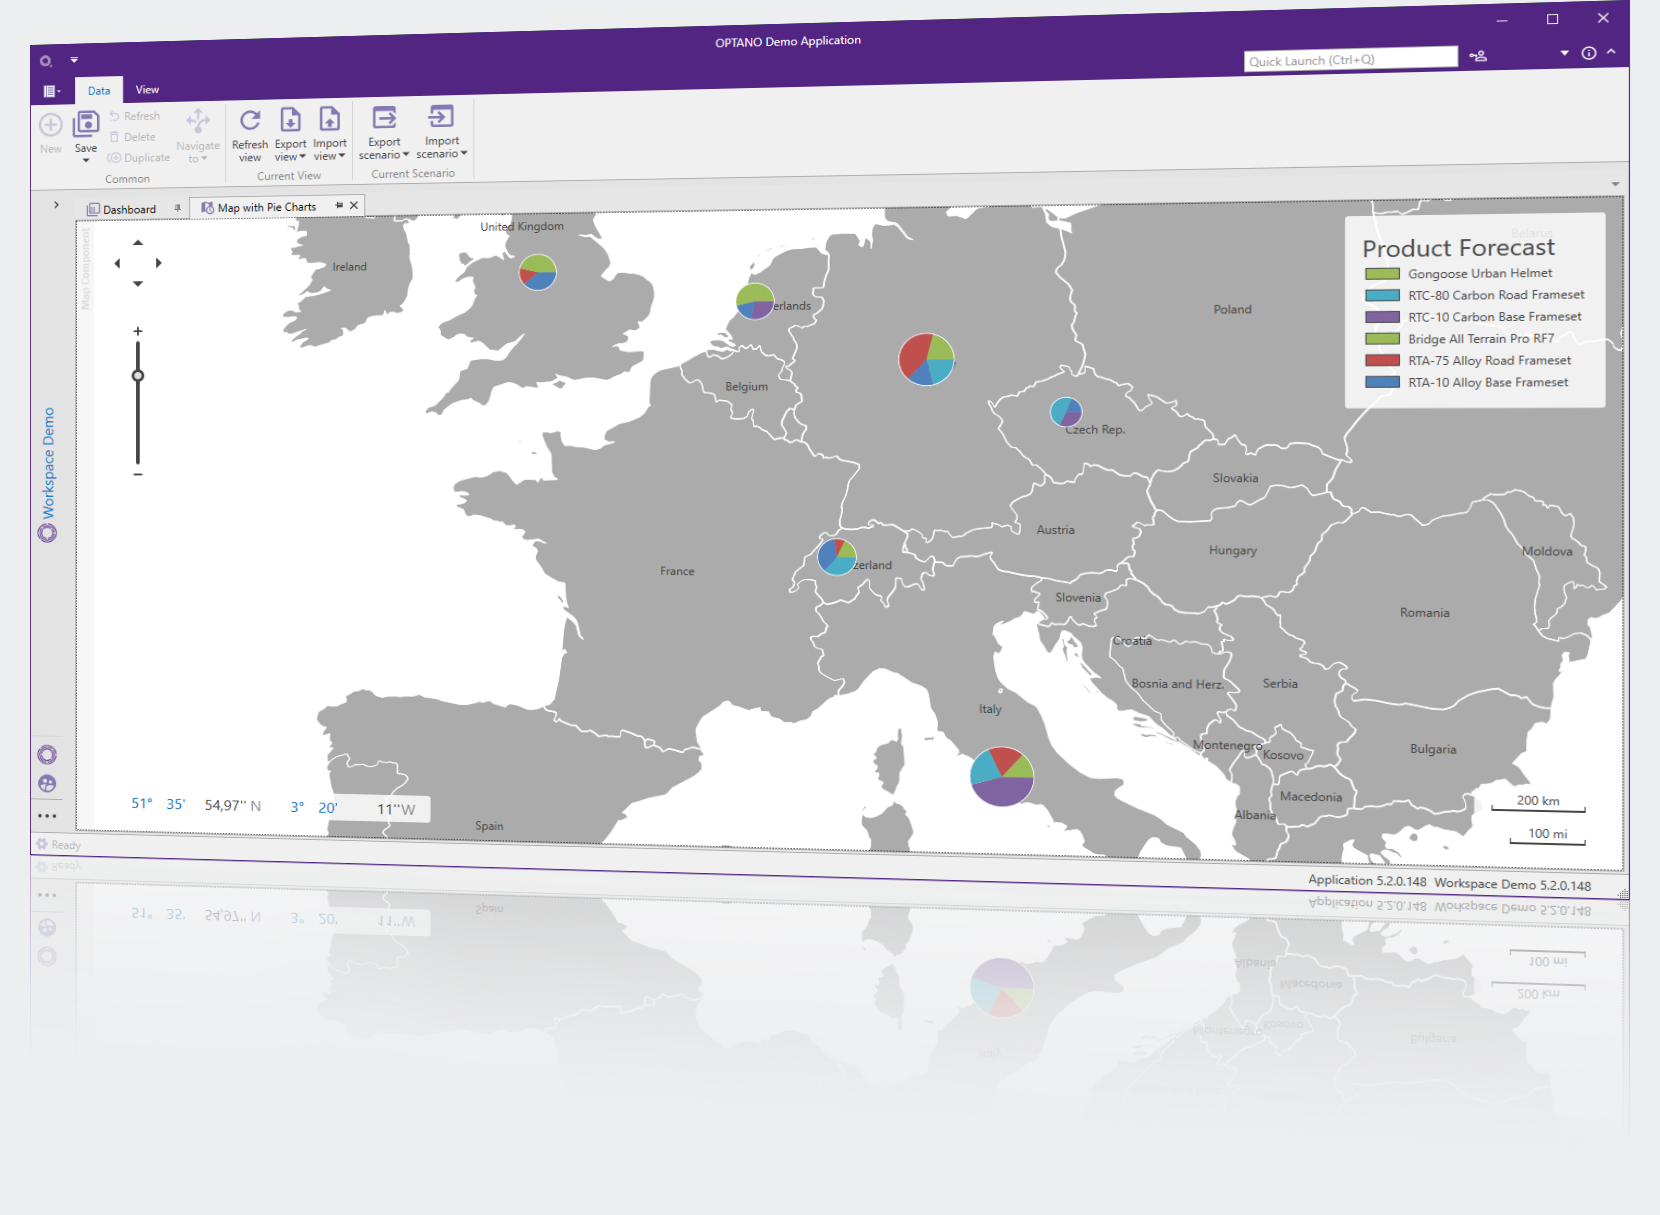The width and height of the screenshot is (1660, 1215).
Task: Click the 'Bridge All Terrain Pro RF7' legend text
Action: 1481,339
